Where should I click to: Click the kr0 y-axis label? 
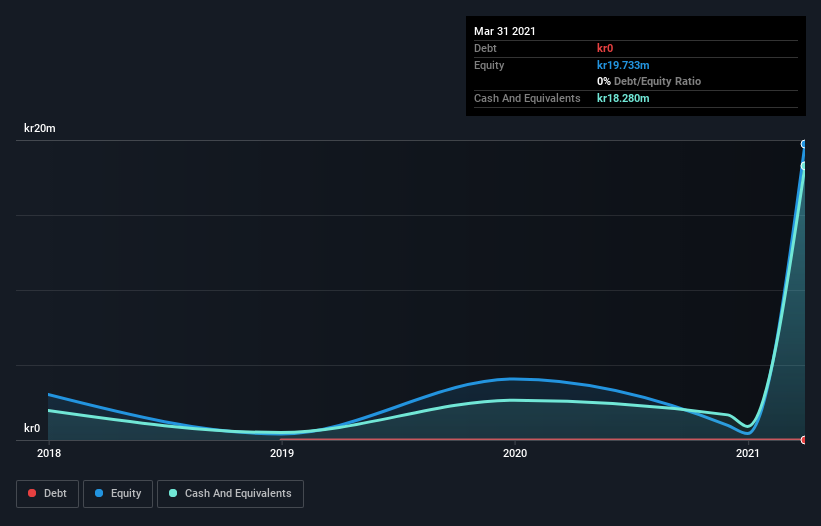point(32,428)
